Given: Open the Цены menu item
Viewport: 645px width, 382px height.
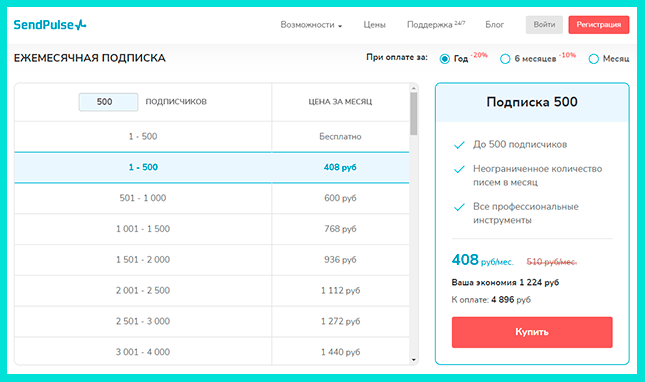Looking at the screenshot, I should (x=374, y=25).
